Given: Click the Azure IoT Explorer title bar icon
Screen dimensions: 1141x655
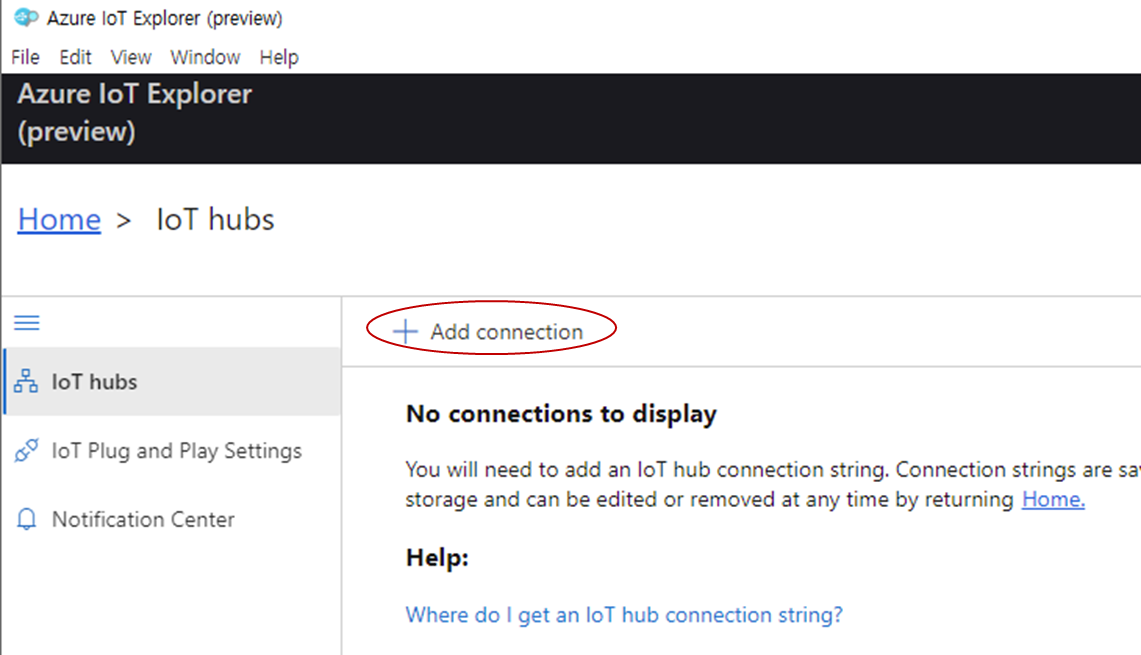Looking at the screenshot, I should tap(25, 18).
